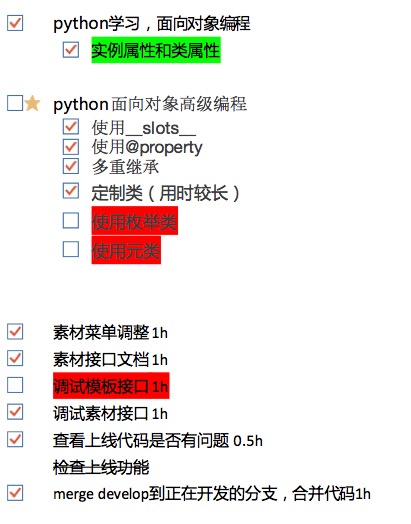The height and width of the screenshot is (524, 411).
Task: Uncheck the 多重继承 checkbox
Action: click(x=71, y=166)
